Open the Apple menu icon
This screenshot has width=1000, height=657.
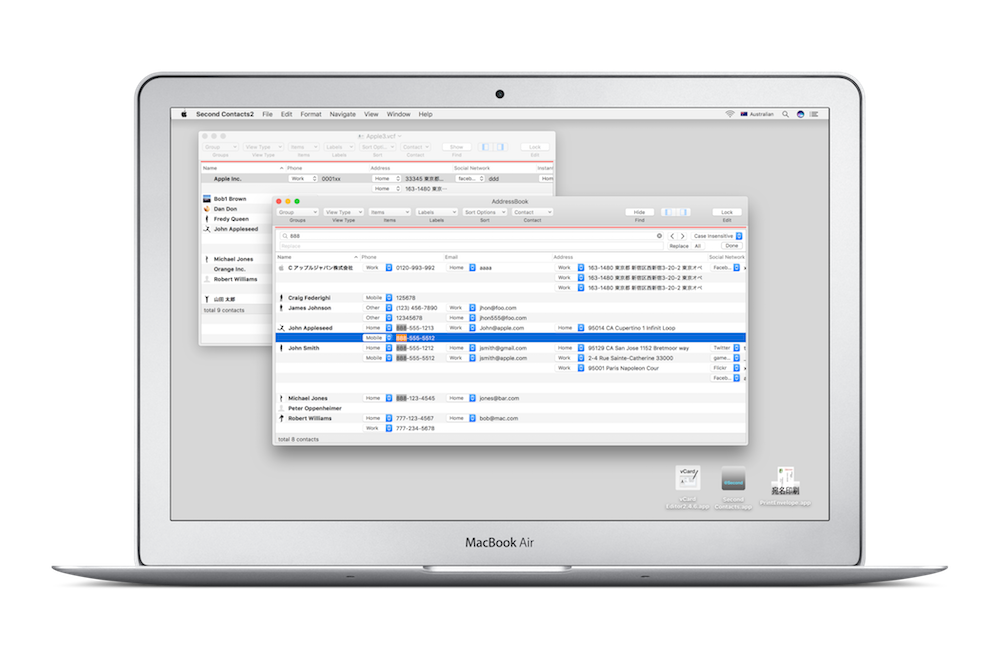(184, 114)
